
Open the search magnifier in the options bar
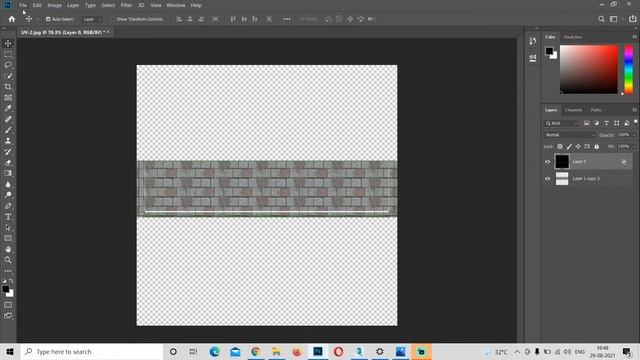tap(601, 19)
